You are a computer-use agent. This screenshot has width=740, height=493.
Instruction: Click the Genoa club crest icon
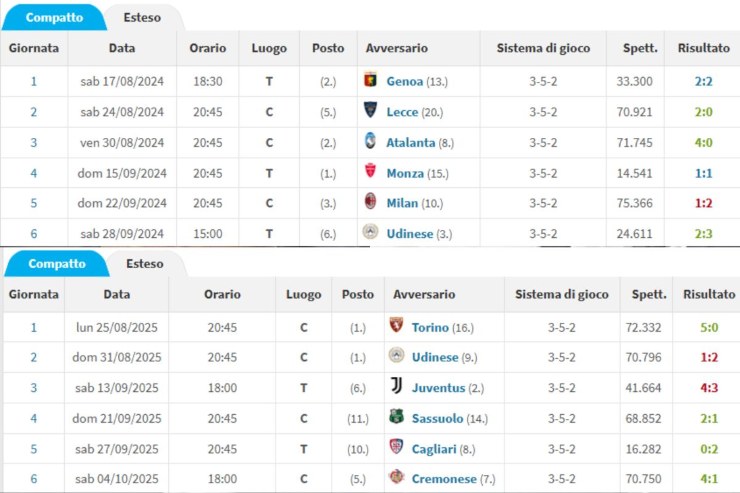pyautogui.click(x=370, y=81)
